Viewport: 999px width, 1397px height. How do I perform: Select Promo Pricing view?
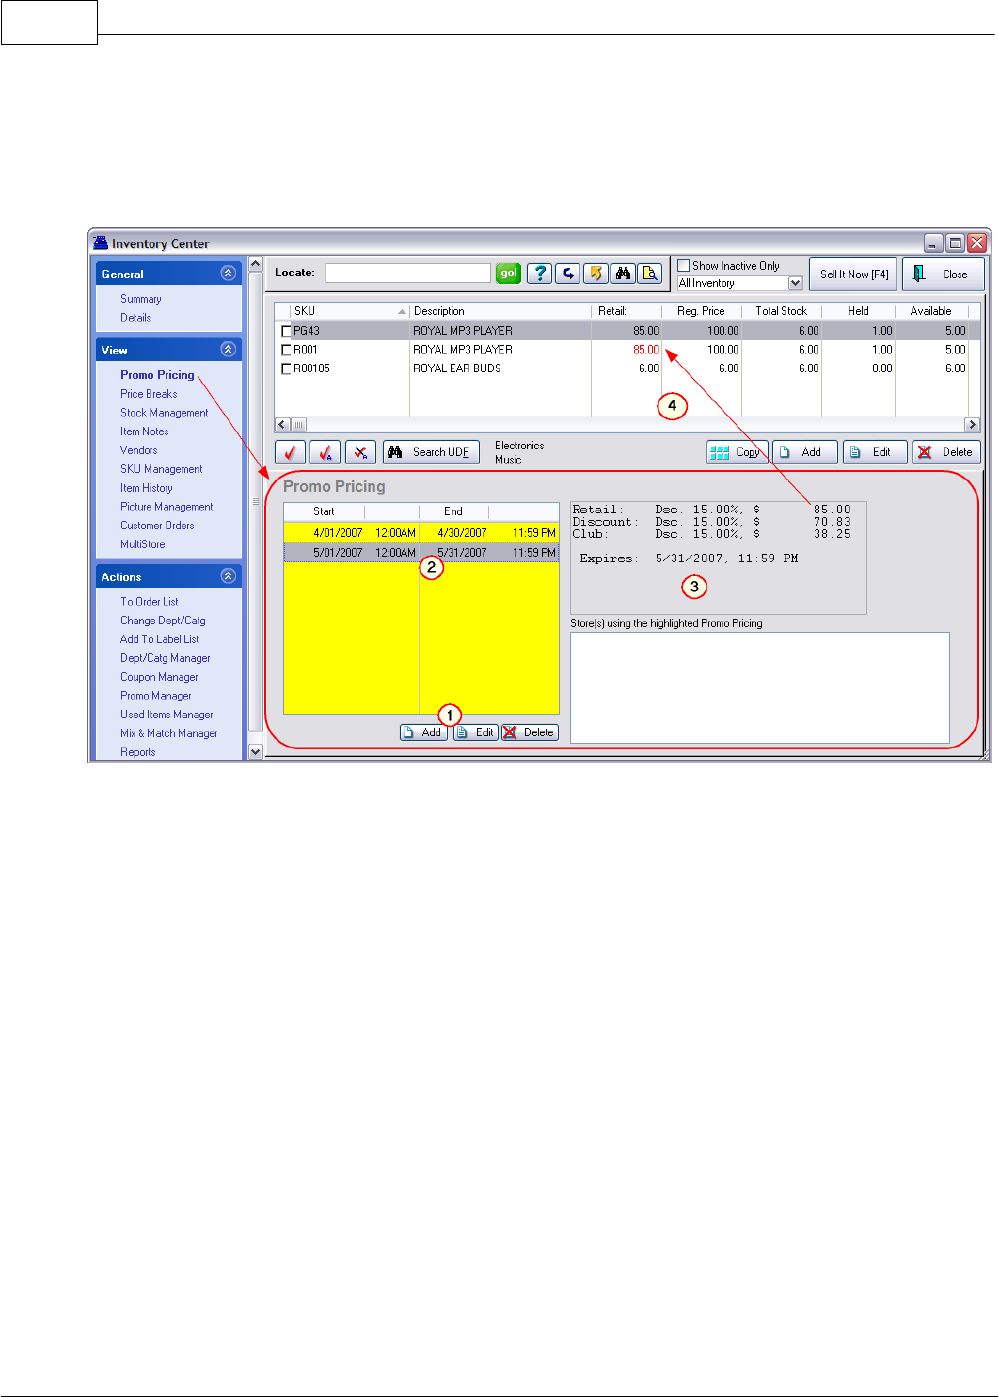click(x=157, y=375)
